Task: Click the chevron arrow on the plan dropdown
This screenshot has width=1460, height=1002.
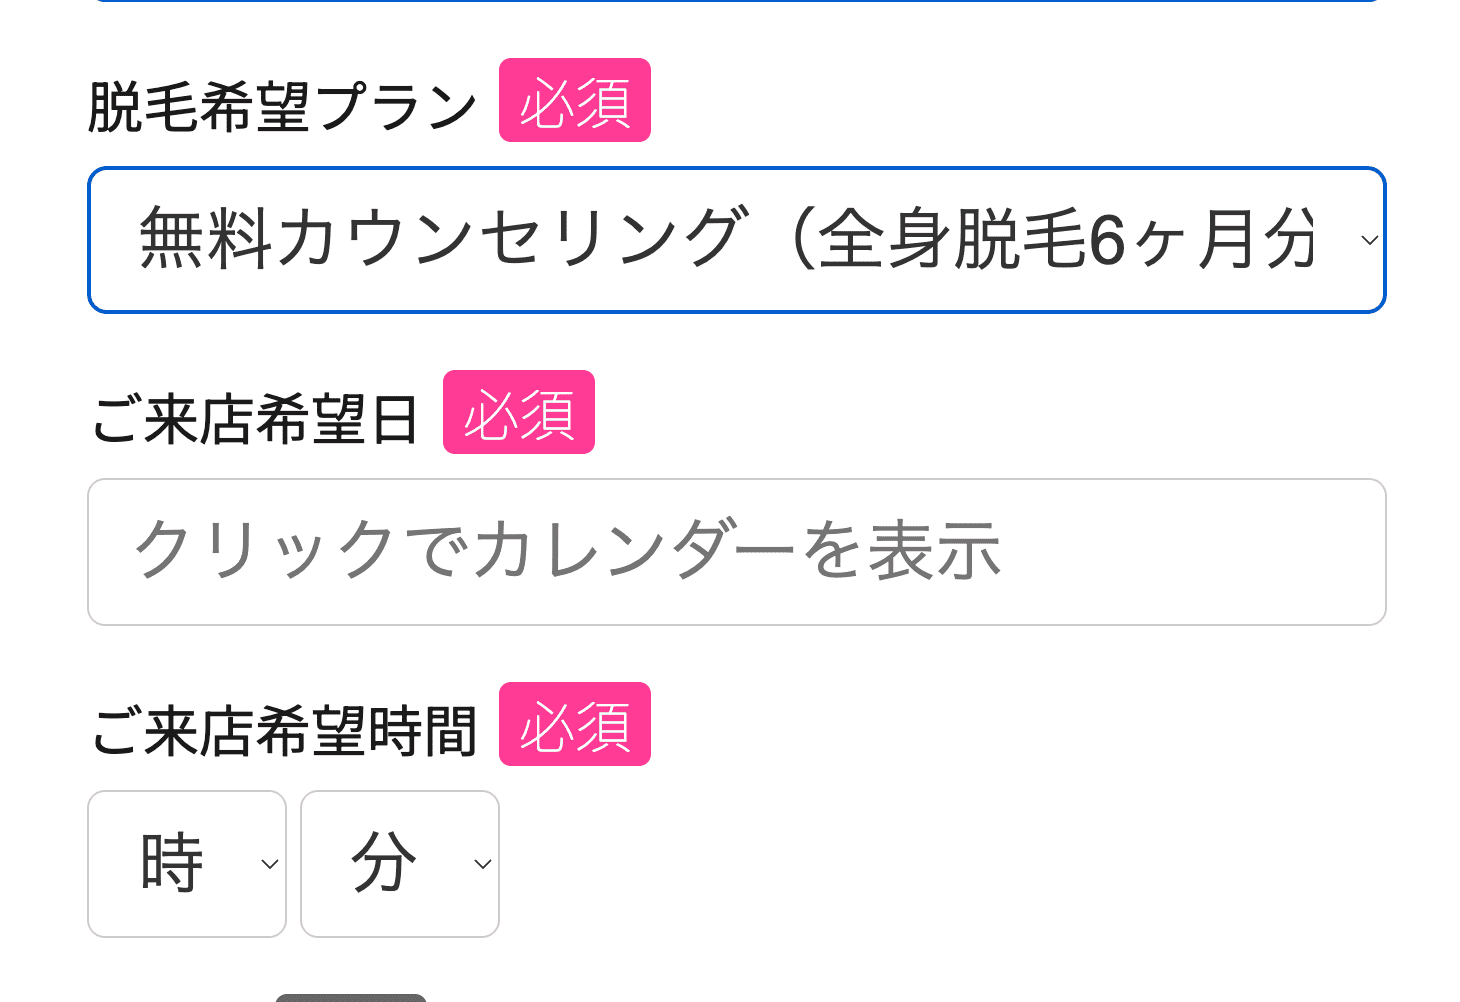Action: pos(1369,240)
